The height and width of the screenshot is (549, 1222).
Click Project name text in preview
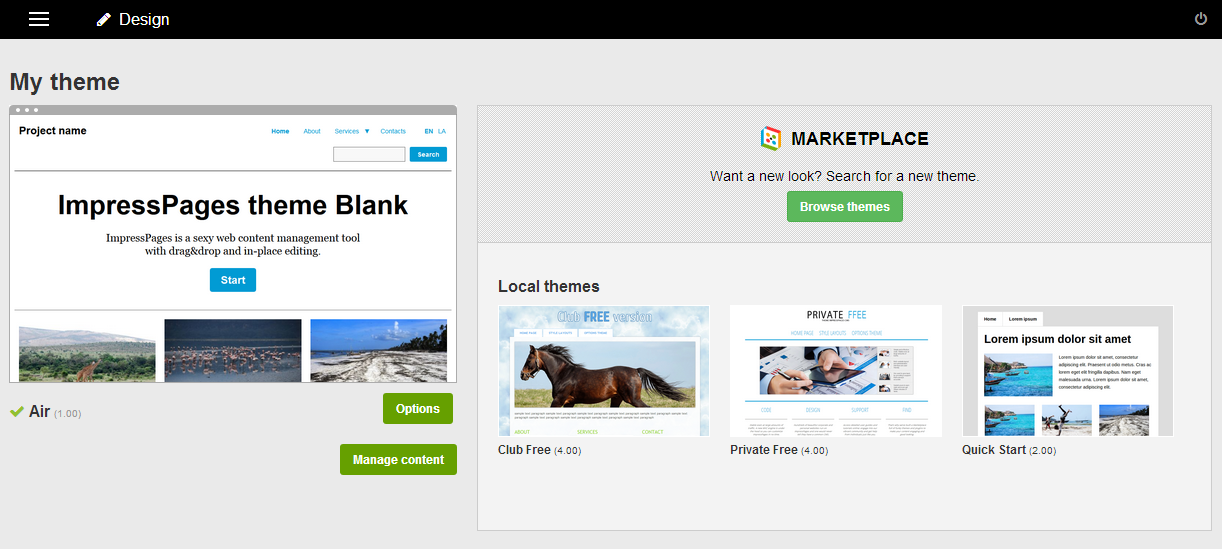[53, 131]
